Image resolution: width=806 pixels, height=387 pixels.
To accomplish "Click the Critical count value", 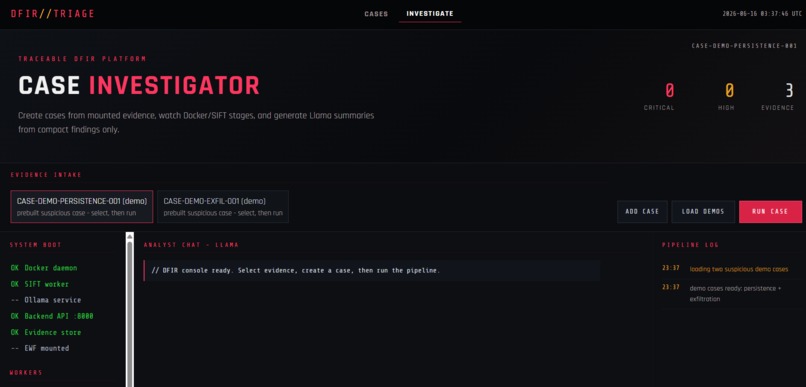I will (669, 91).
